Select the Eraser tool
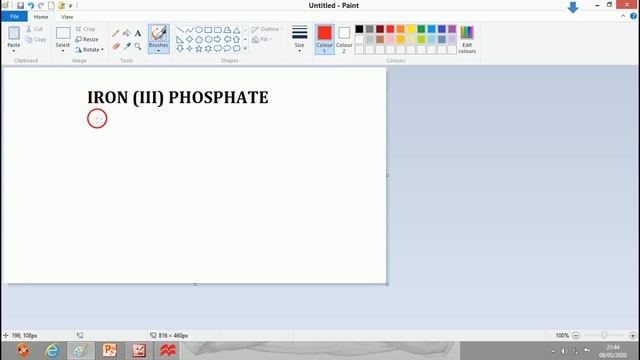This screenshot has width=640, height=360. (116, 46)
